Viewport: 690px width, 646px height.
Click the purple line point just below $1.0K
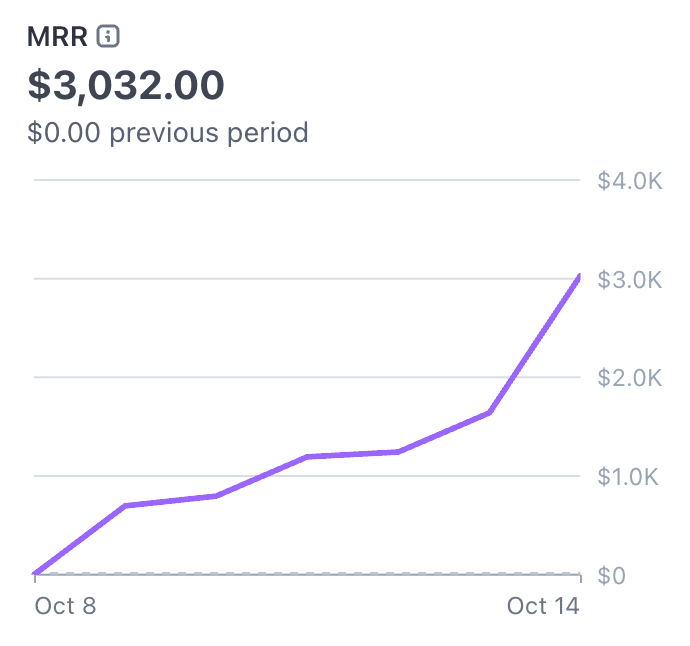tap(216, 496)
